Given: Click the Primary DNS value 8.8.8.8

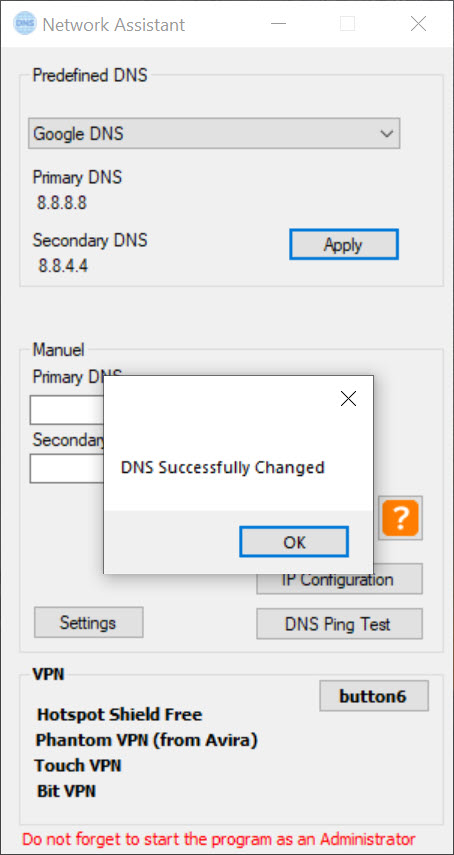Looking at the screenshot, I should click(x=62, y=203).
